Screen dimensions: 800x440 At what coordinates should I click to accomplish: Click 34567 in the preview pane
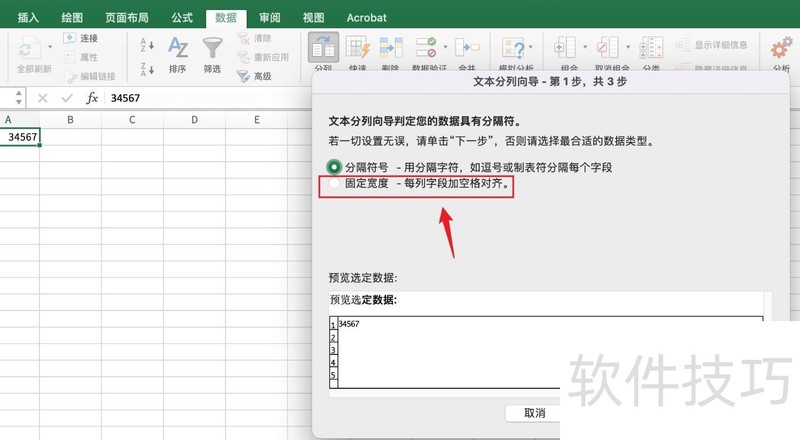click(x=349, y=324)
